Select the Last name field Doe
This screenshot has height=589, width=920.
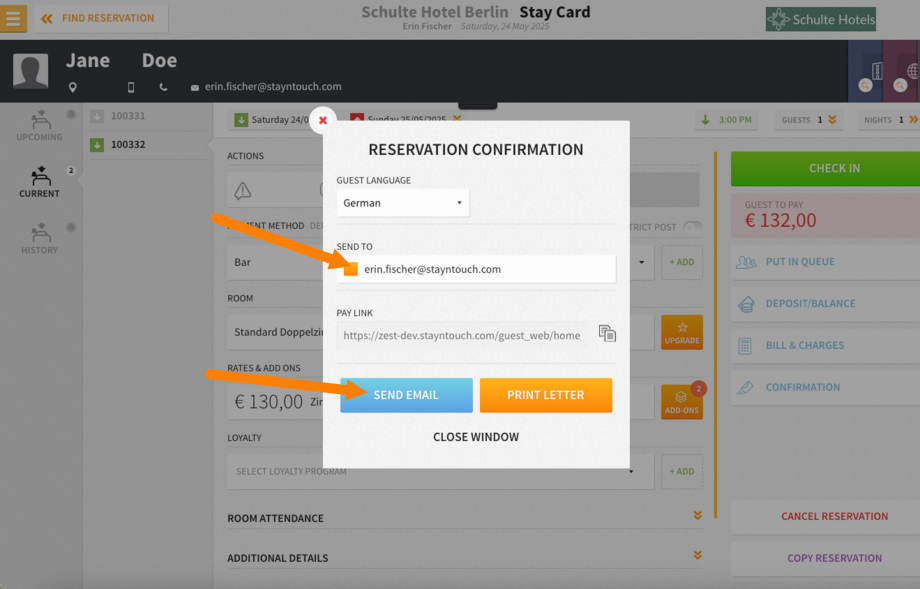[x=159, y=60]
